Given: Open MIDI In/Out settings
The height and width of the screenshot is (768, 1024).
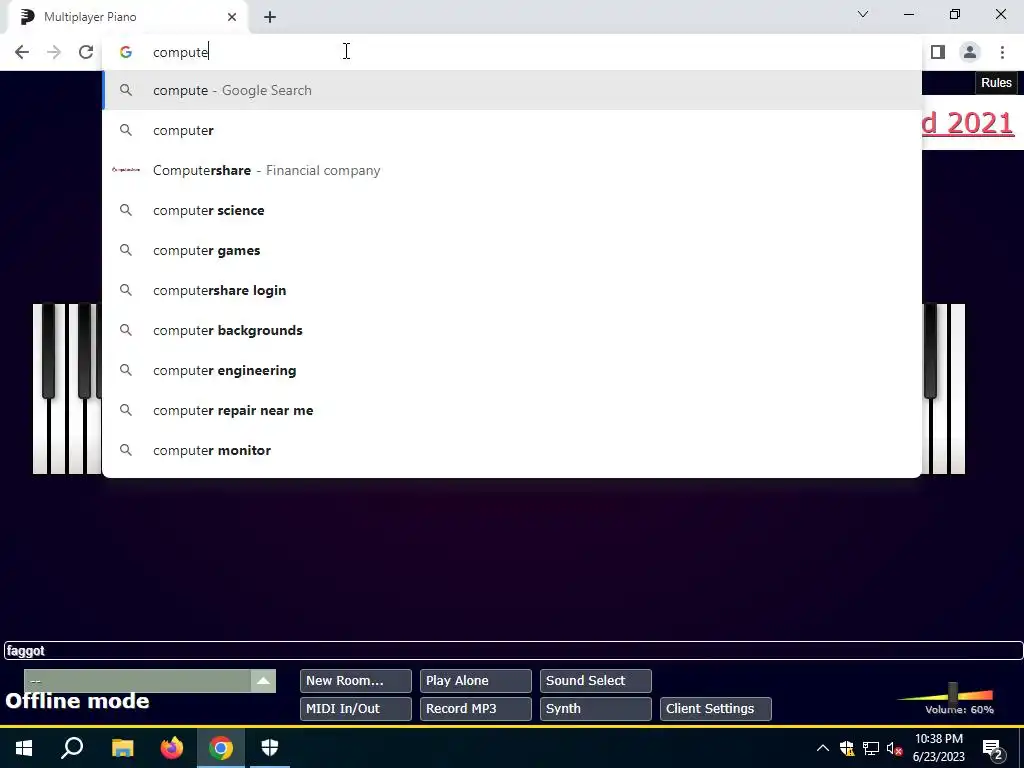Looking at the screenshot, I should coord(355,709).
